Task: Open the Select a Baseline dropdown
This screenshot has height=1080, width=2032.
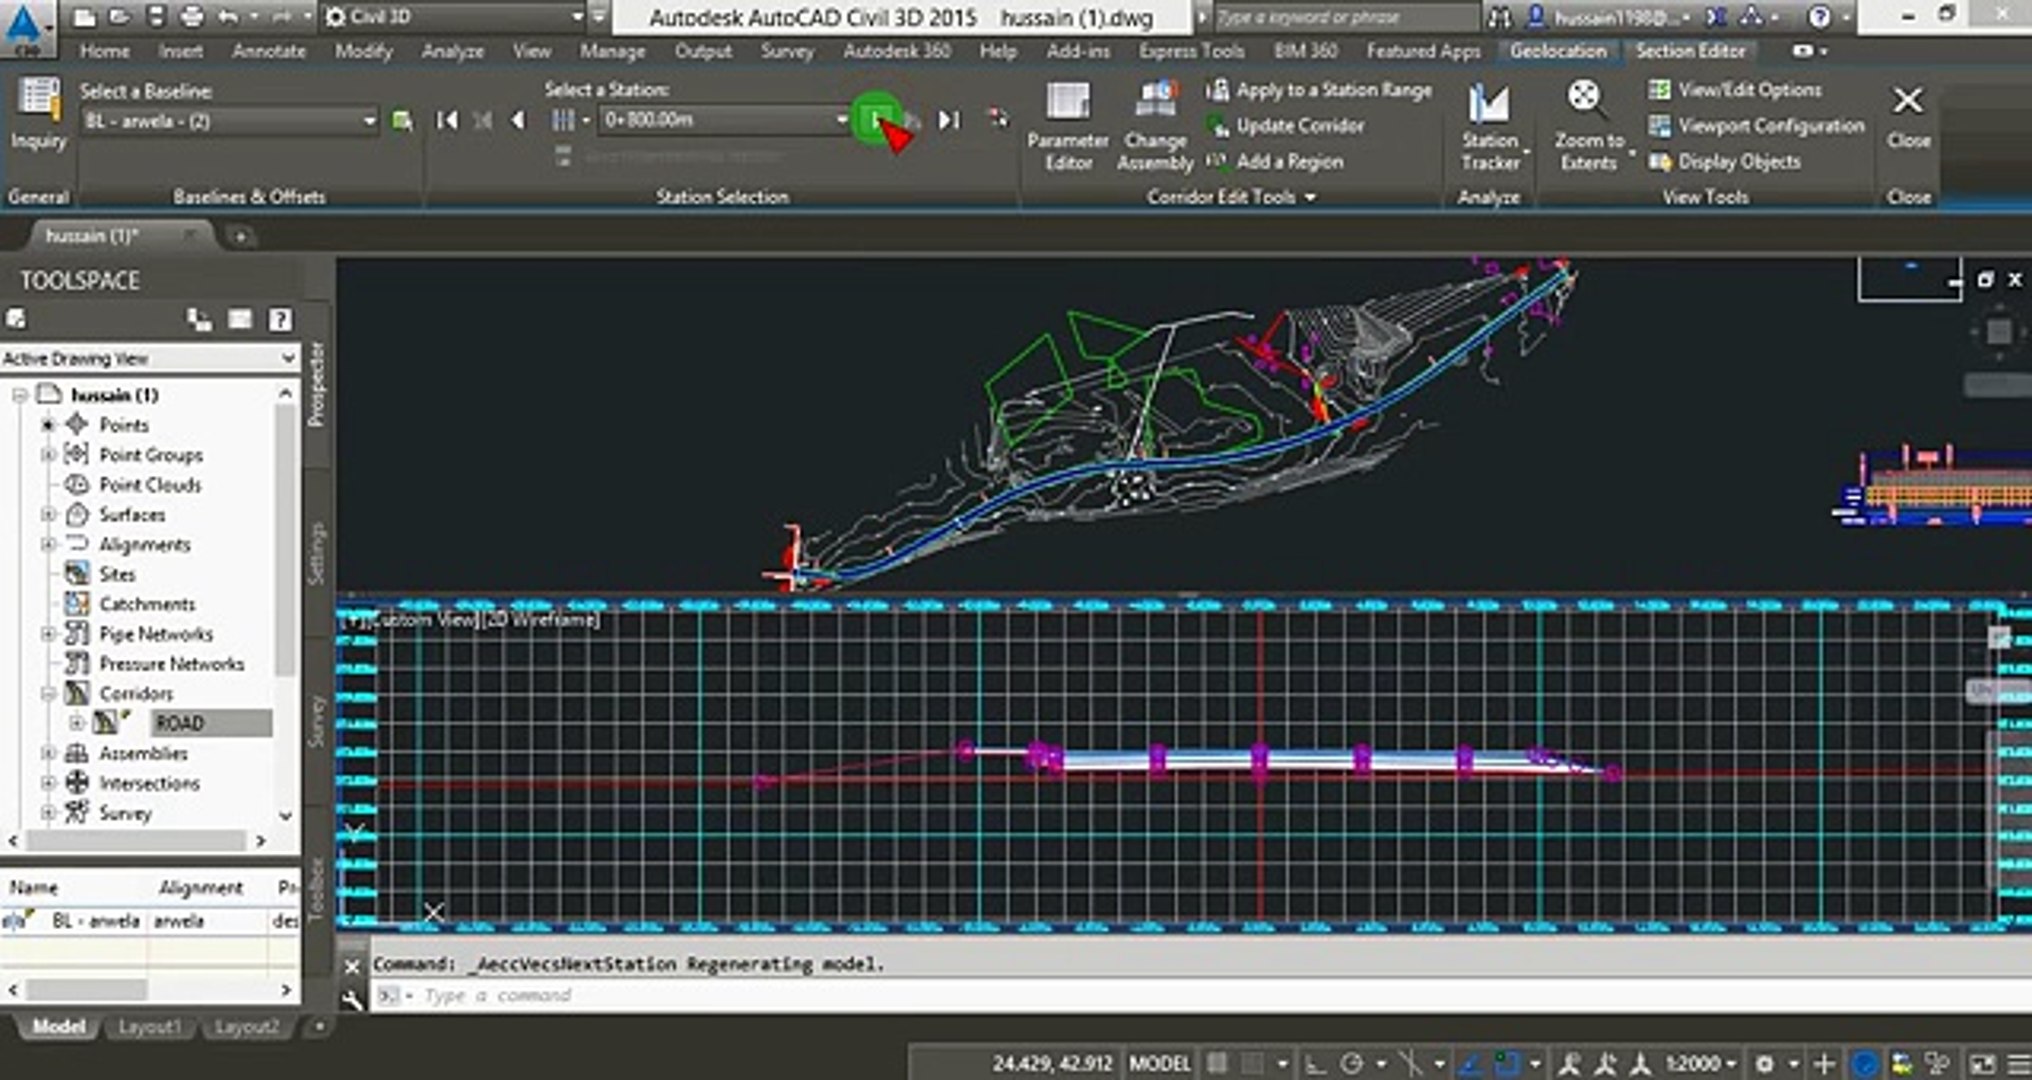Action: point(368,121)
